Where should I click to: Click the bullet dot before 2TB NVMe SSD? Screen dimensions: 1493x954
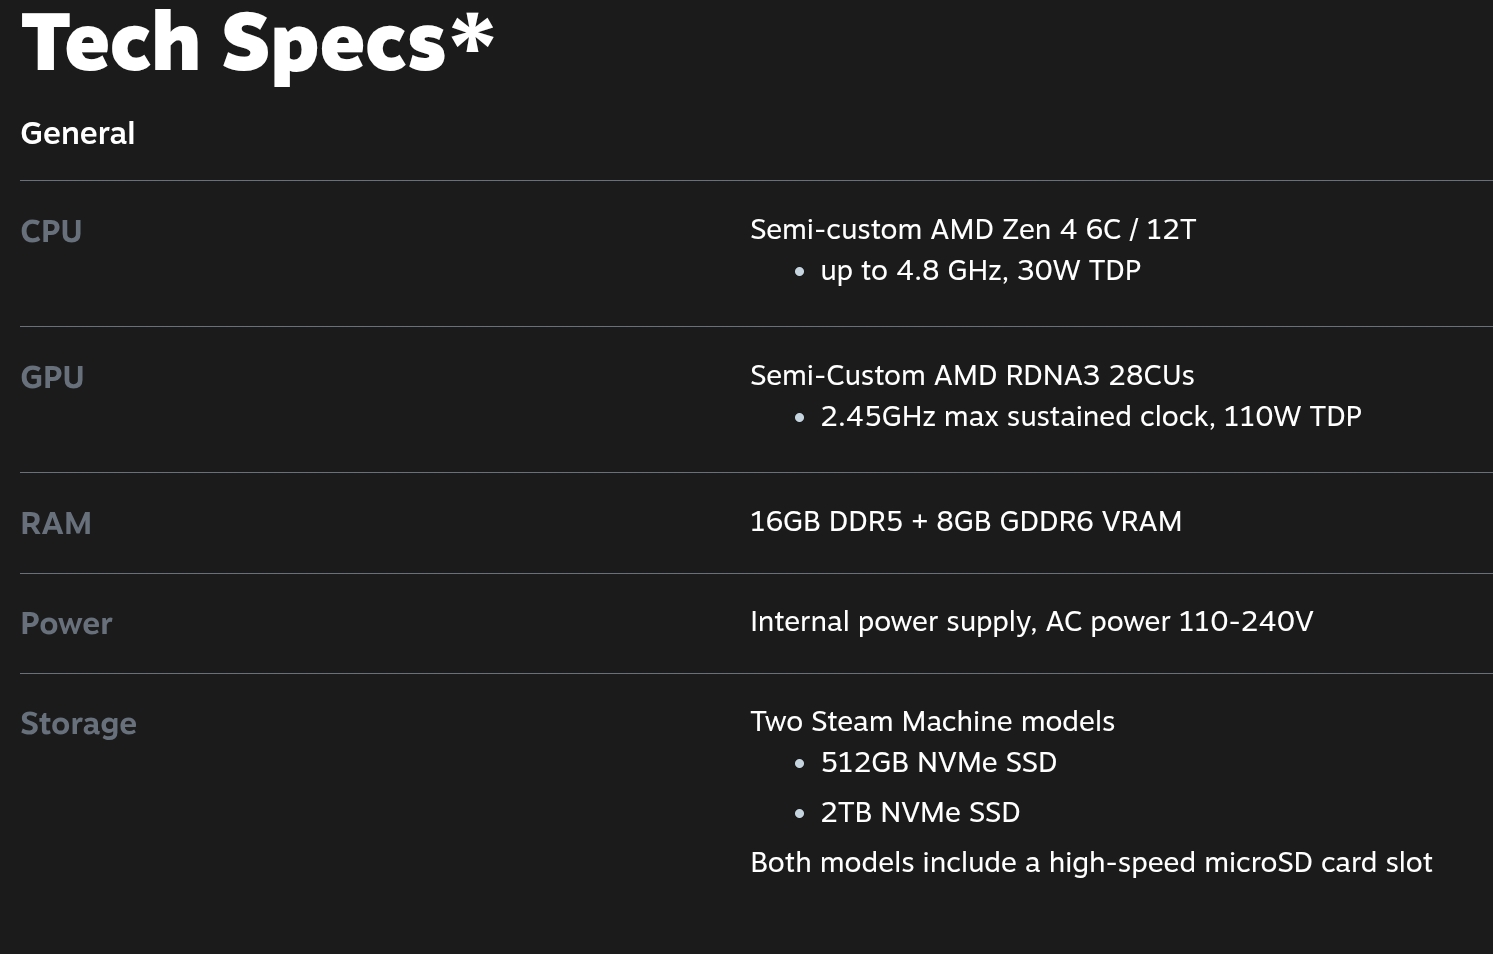coord(799,814)
